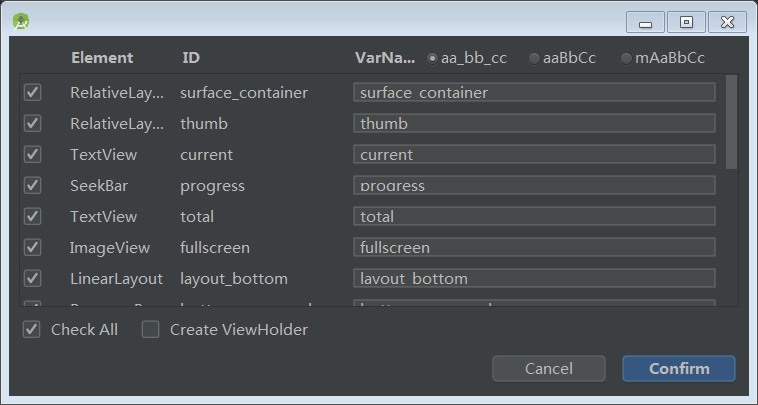This screenshot has width=758, height=405.
Task: Uncheck the thumb row checkbox
Action: click(32, 123)
